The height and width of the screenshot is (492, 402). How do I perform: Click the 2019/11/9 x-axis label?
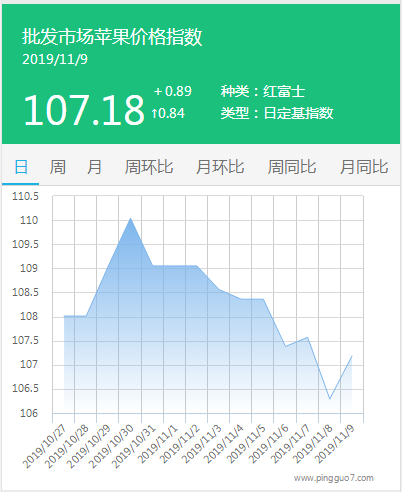pos(335,444)
